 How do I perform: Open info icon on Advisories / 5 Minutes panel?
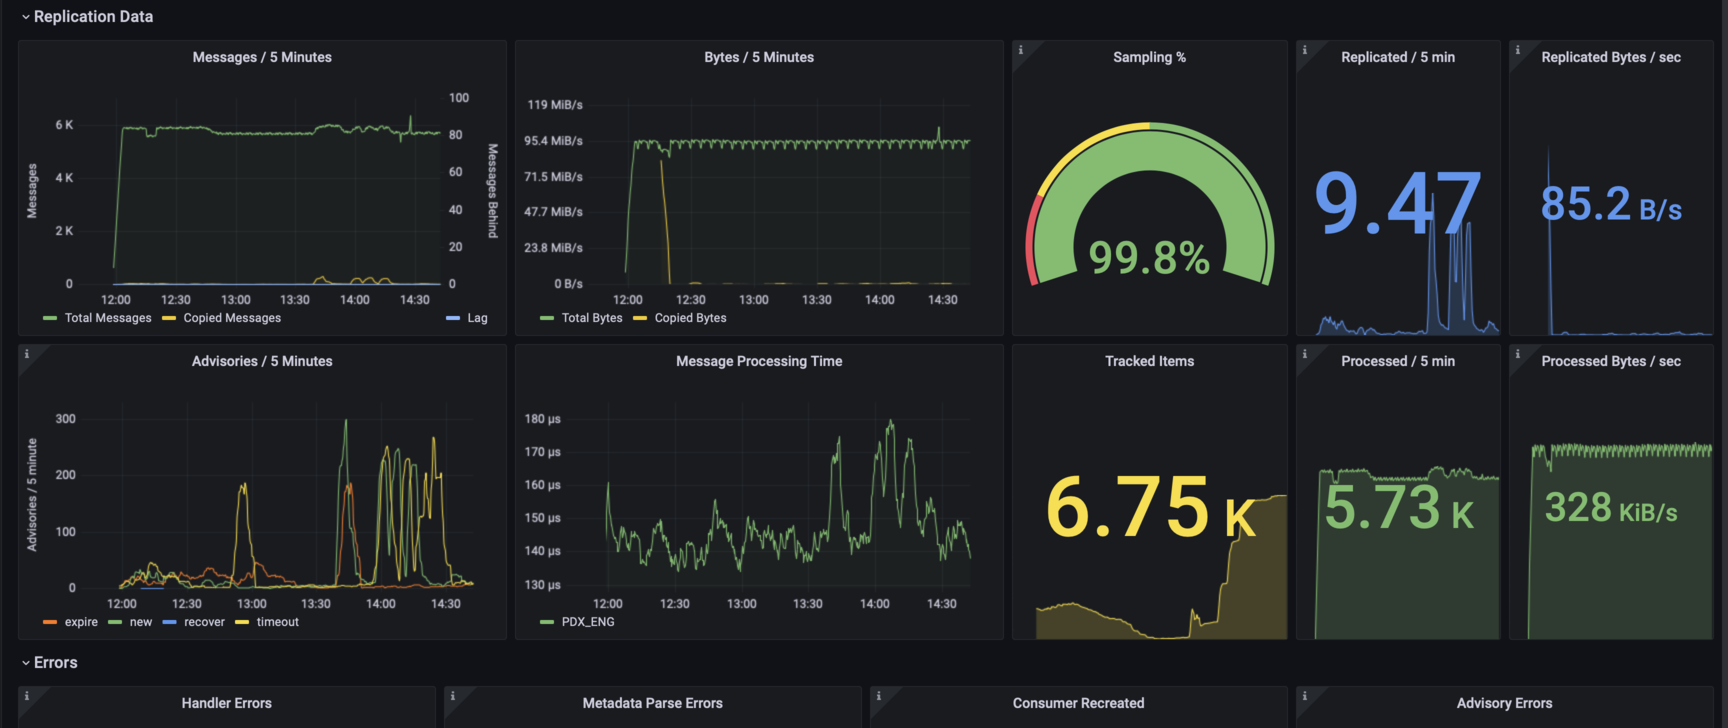(26, 354)
